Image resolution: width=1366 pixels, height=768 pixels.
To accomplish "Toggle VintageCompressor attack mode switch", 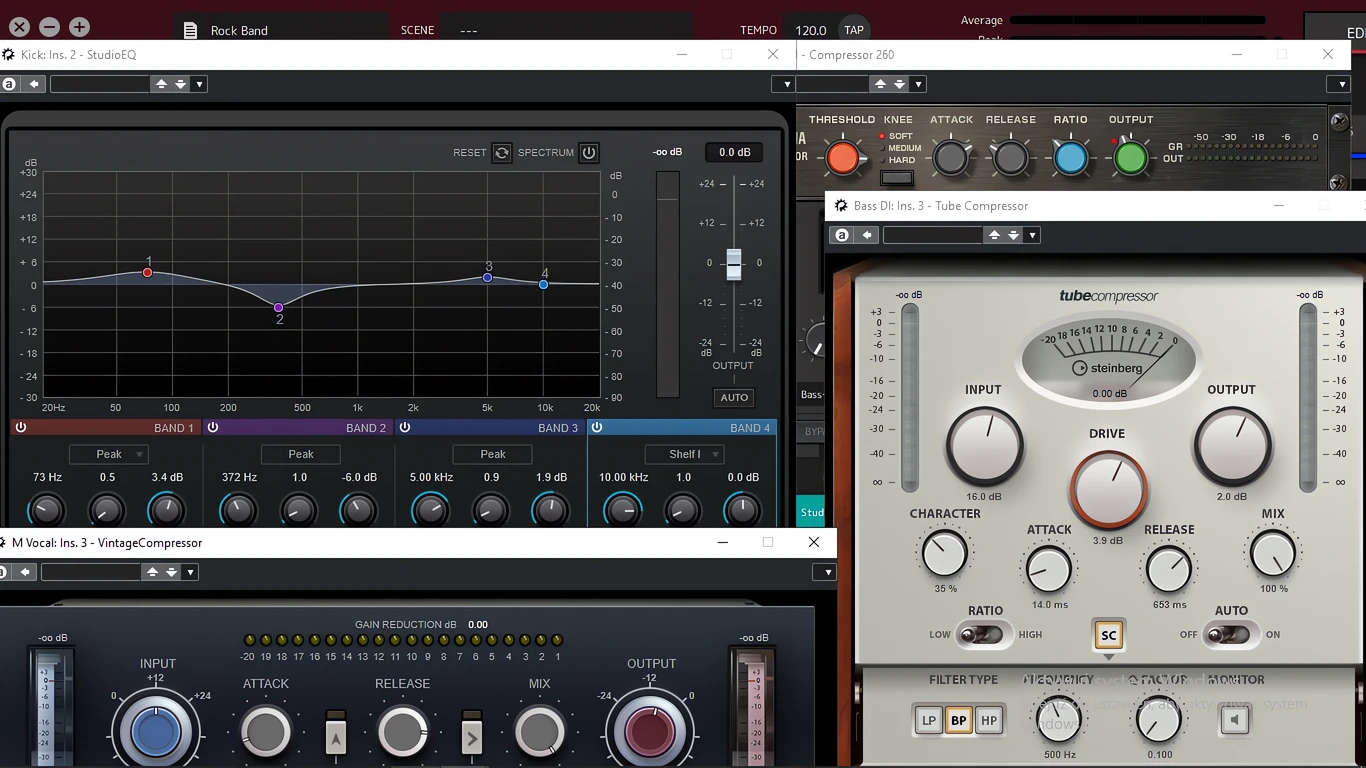I will coord(336,736).
